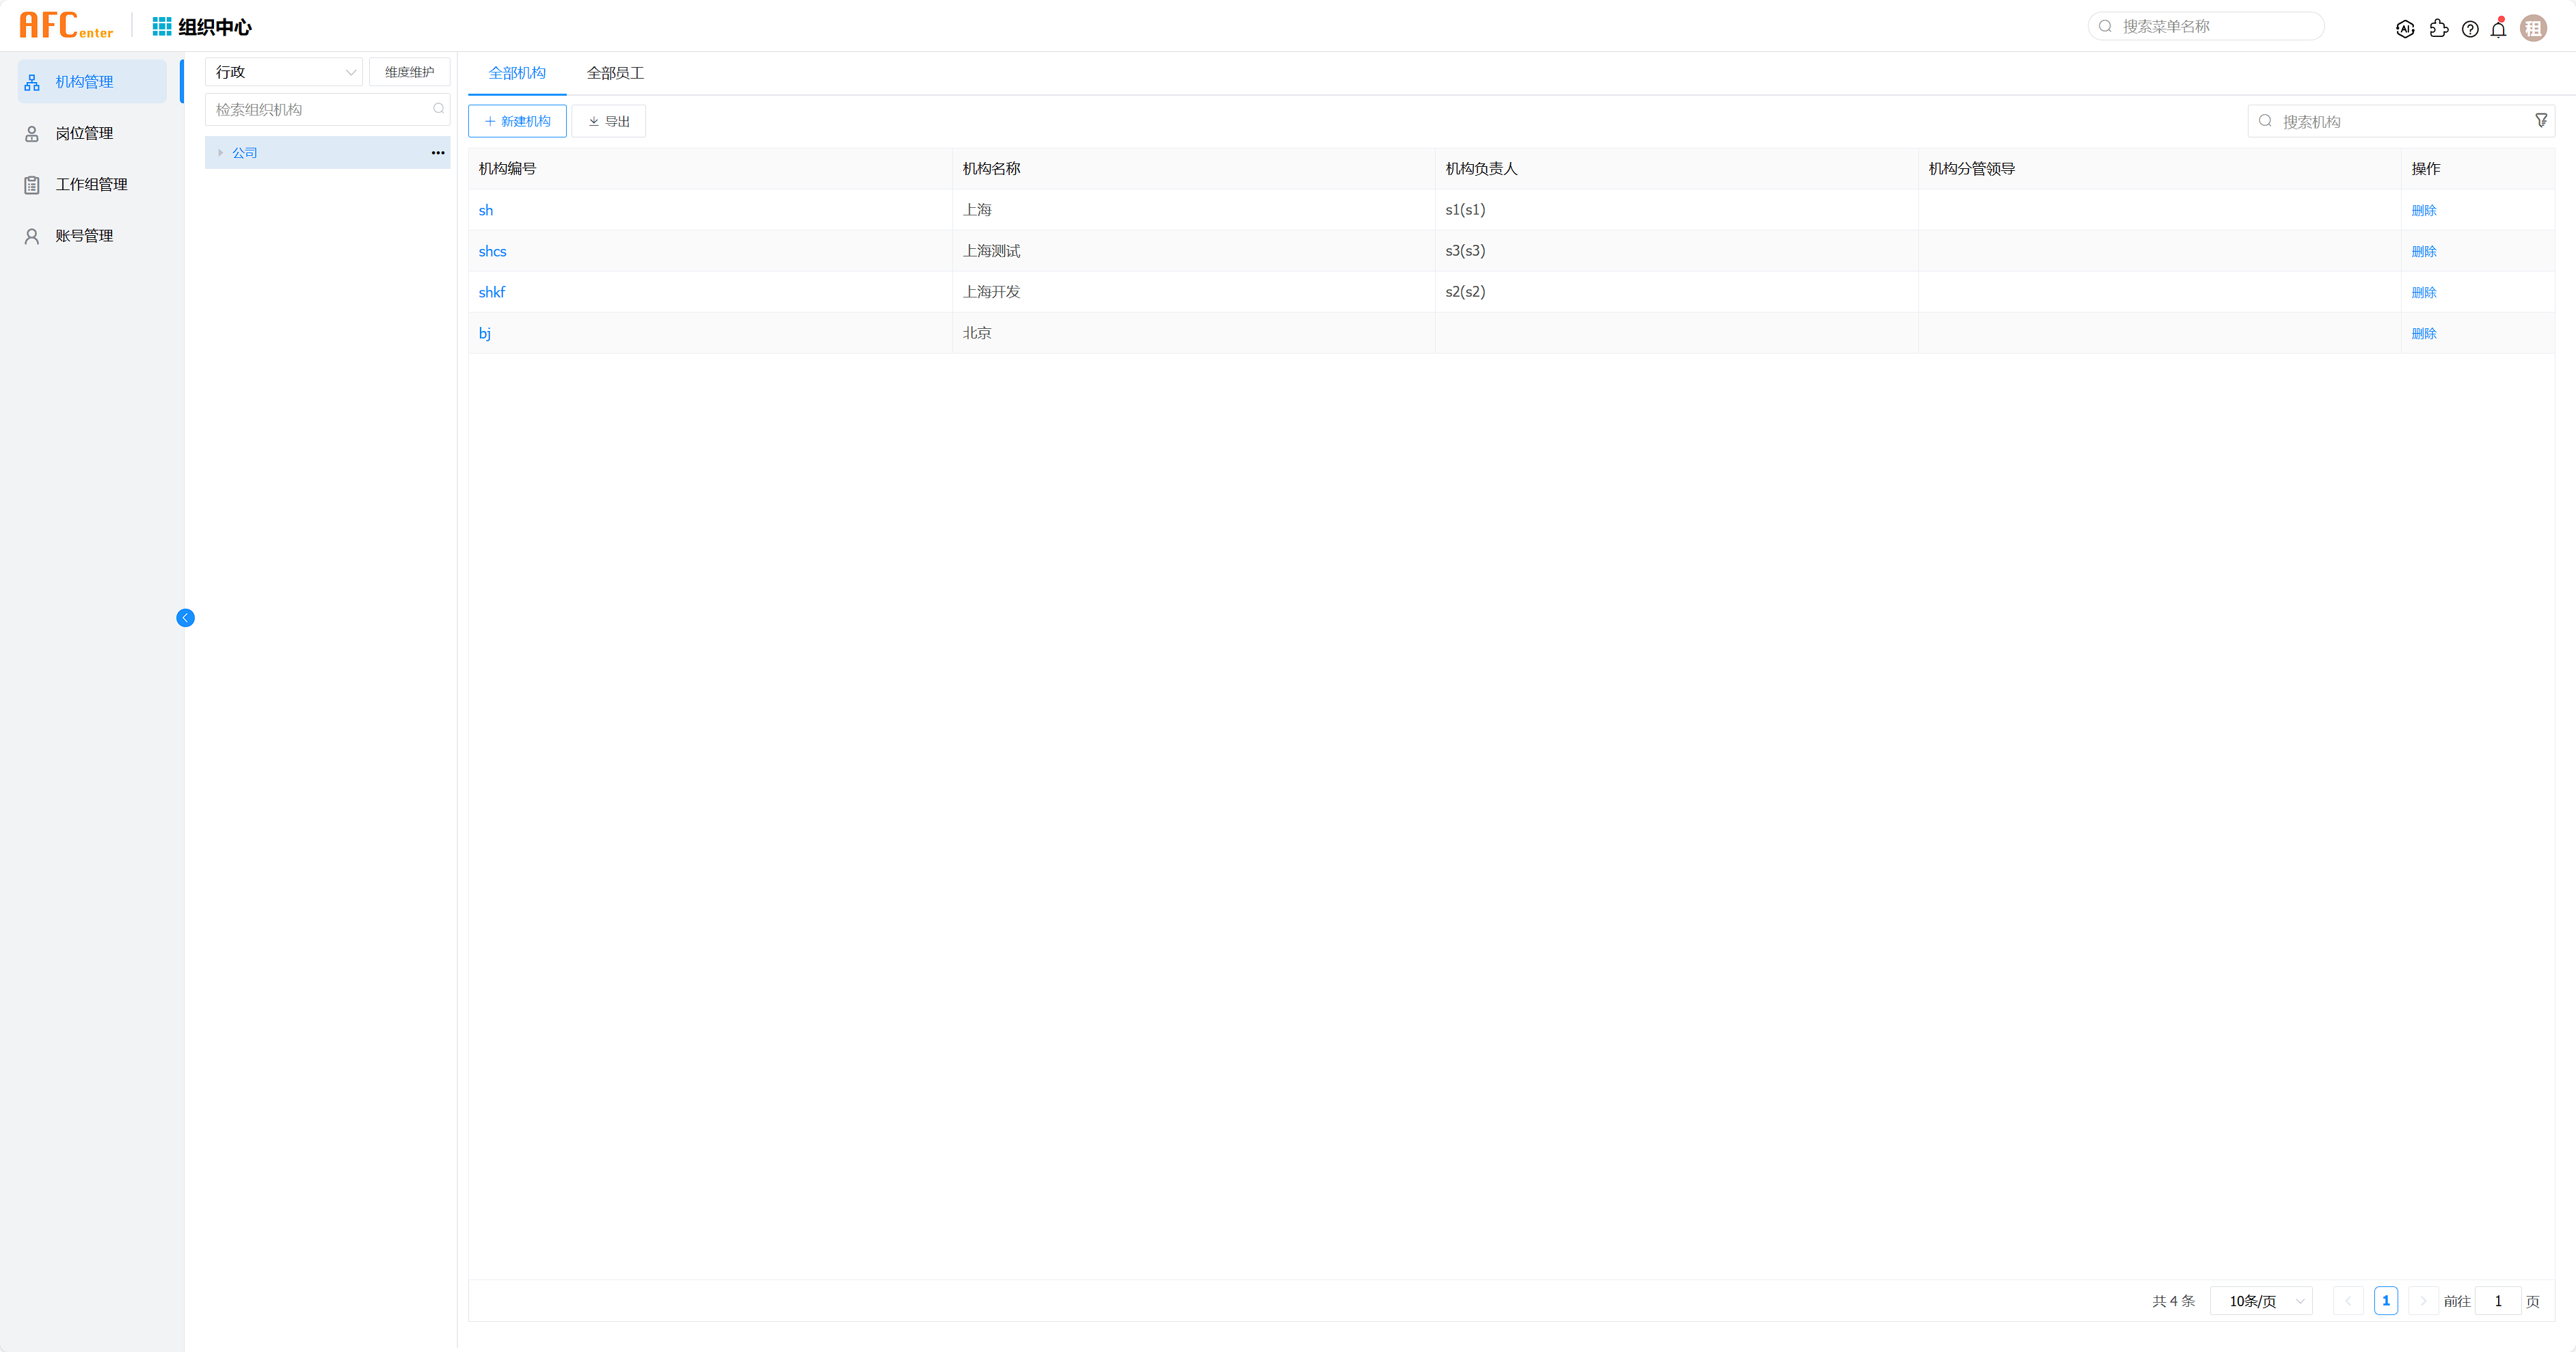Click the 新建机构 button
Viewport: 2576px width, 1352px height.
(x=517, y=121)
